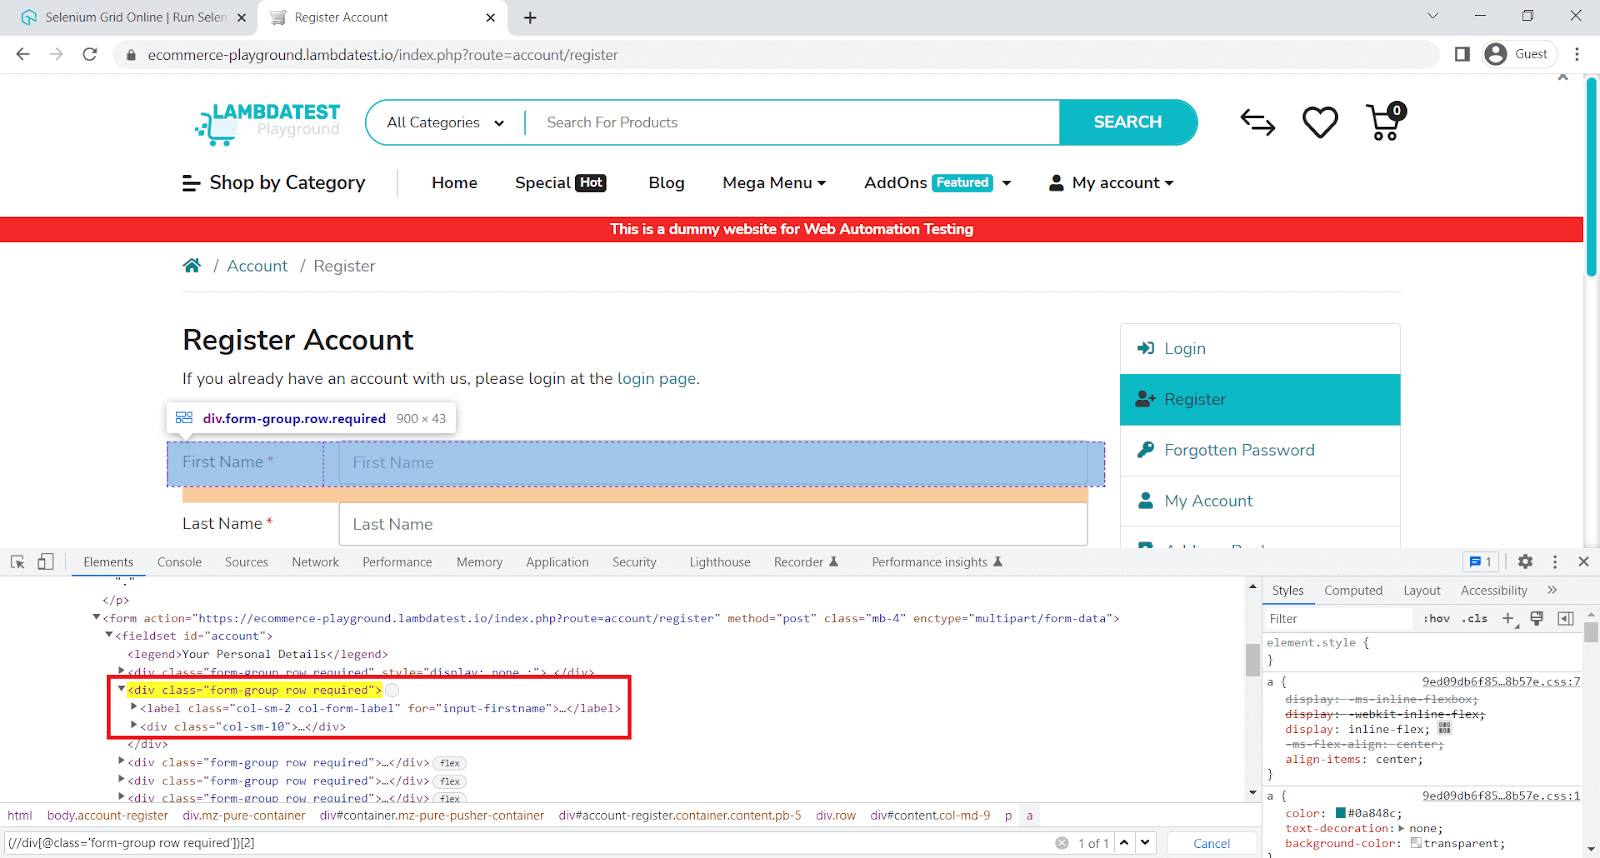Go back using the browser back arrow
The height and width of the screenshot is (858, 1600).
pos(23,54)
